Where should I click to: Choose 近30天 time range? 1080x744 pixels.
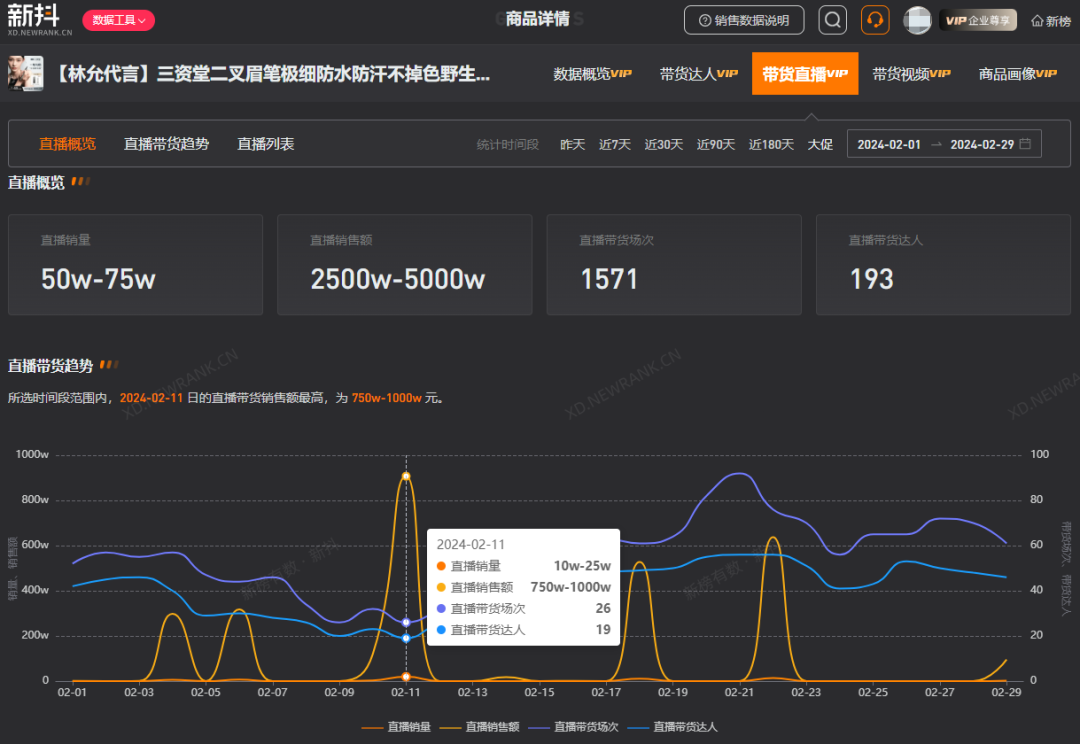pyautogui.click(x=663, y=145)
